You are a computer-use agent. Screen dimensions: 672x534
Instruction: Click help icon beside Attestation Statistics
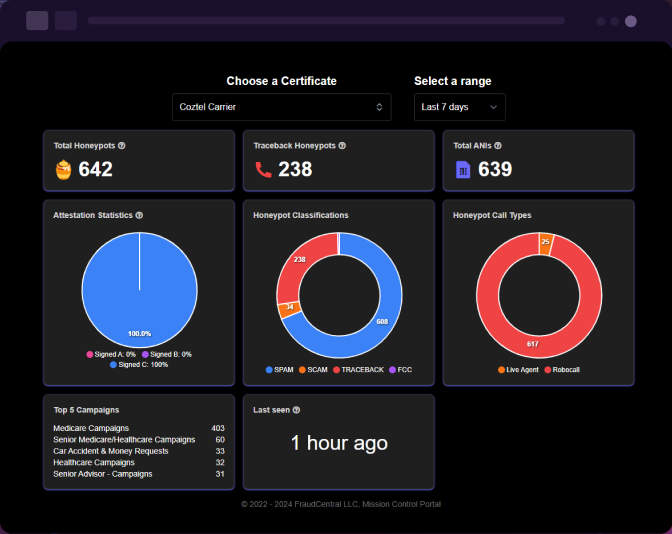(x=139, y=215)
